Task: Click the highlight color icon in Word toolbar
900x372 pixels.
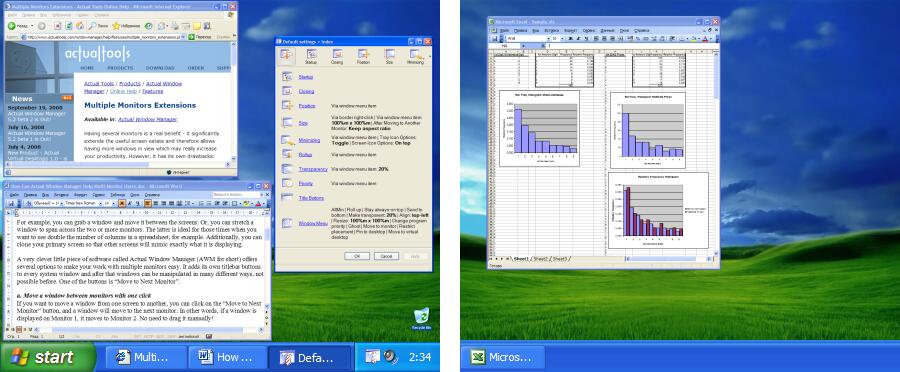Action: 246,203
